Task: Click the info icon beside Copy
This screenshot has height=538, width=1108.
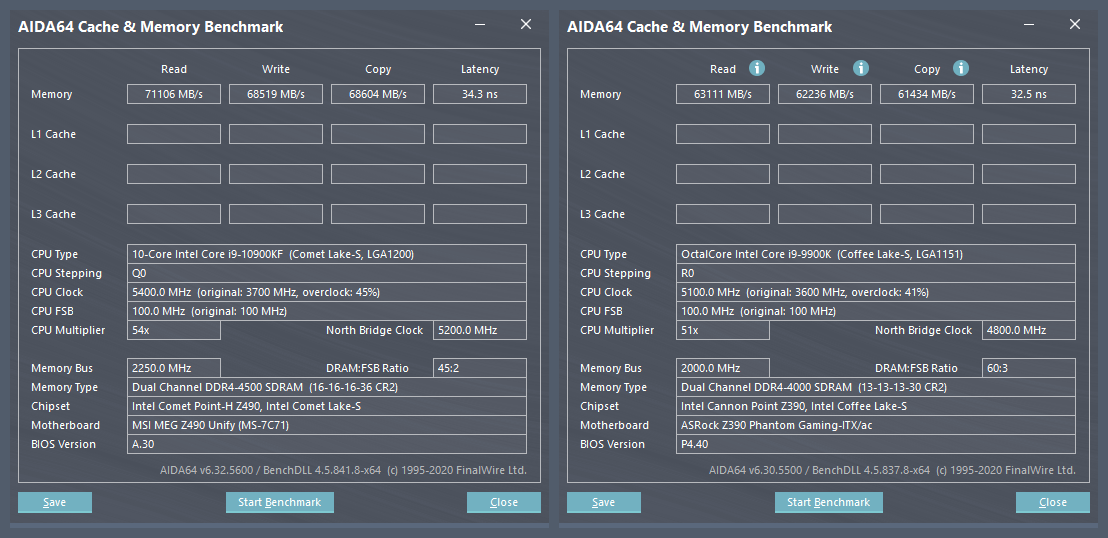Action: 961,69
